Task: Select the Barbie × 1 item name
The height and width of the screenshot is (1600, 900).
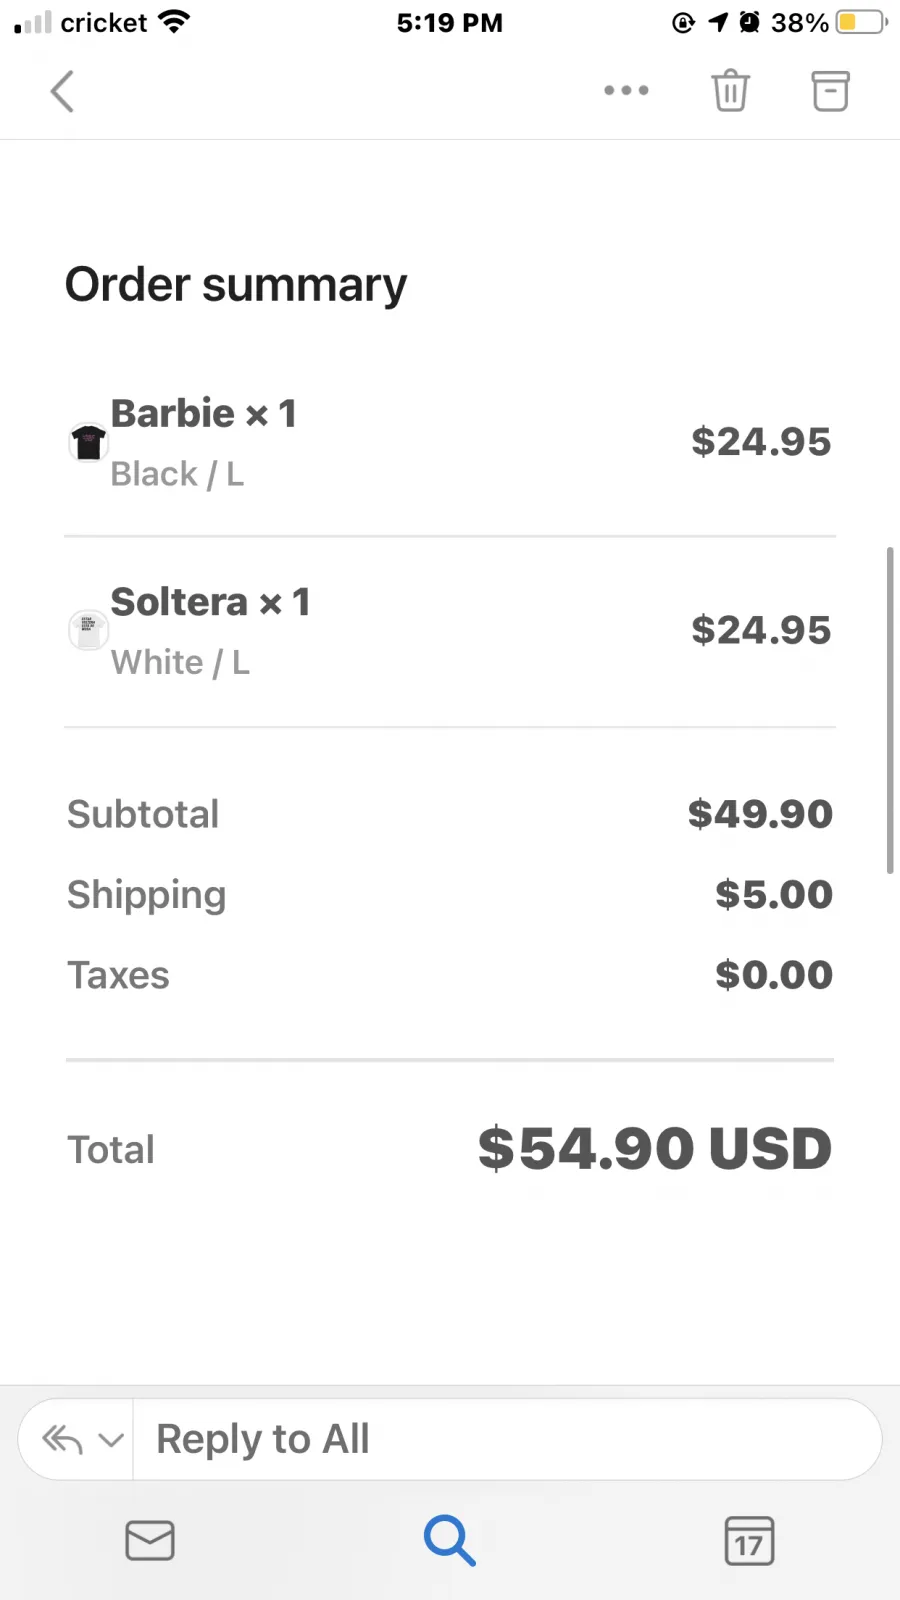Action: coord(204,413)
